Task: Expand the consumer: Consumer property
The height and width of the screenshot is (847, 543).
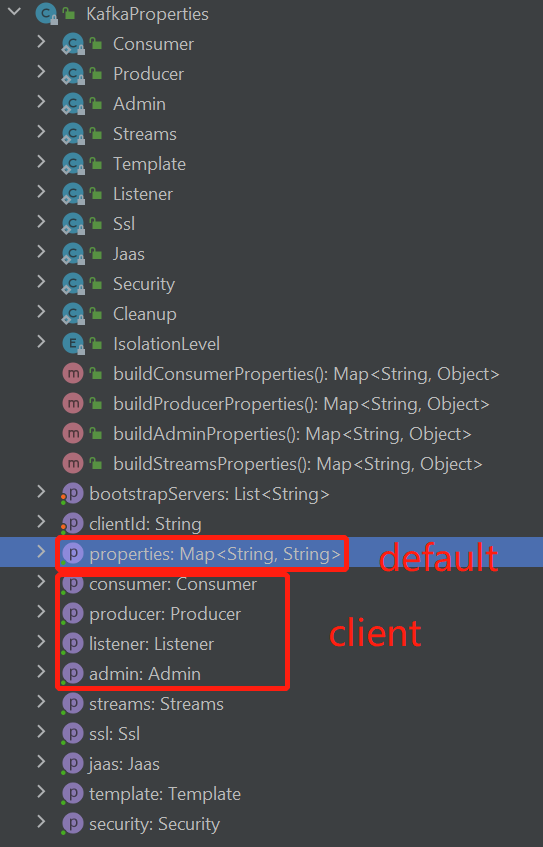Action: pos(41,581)
